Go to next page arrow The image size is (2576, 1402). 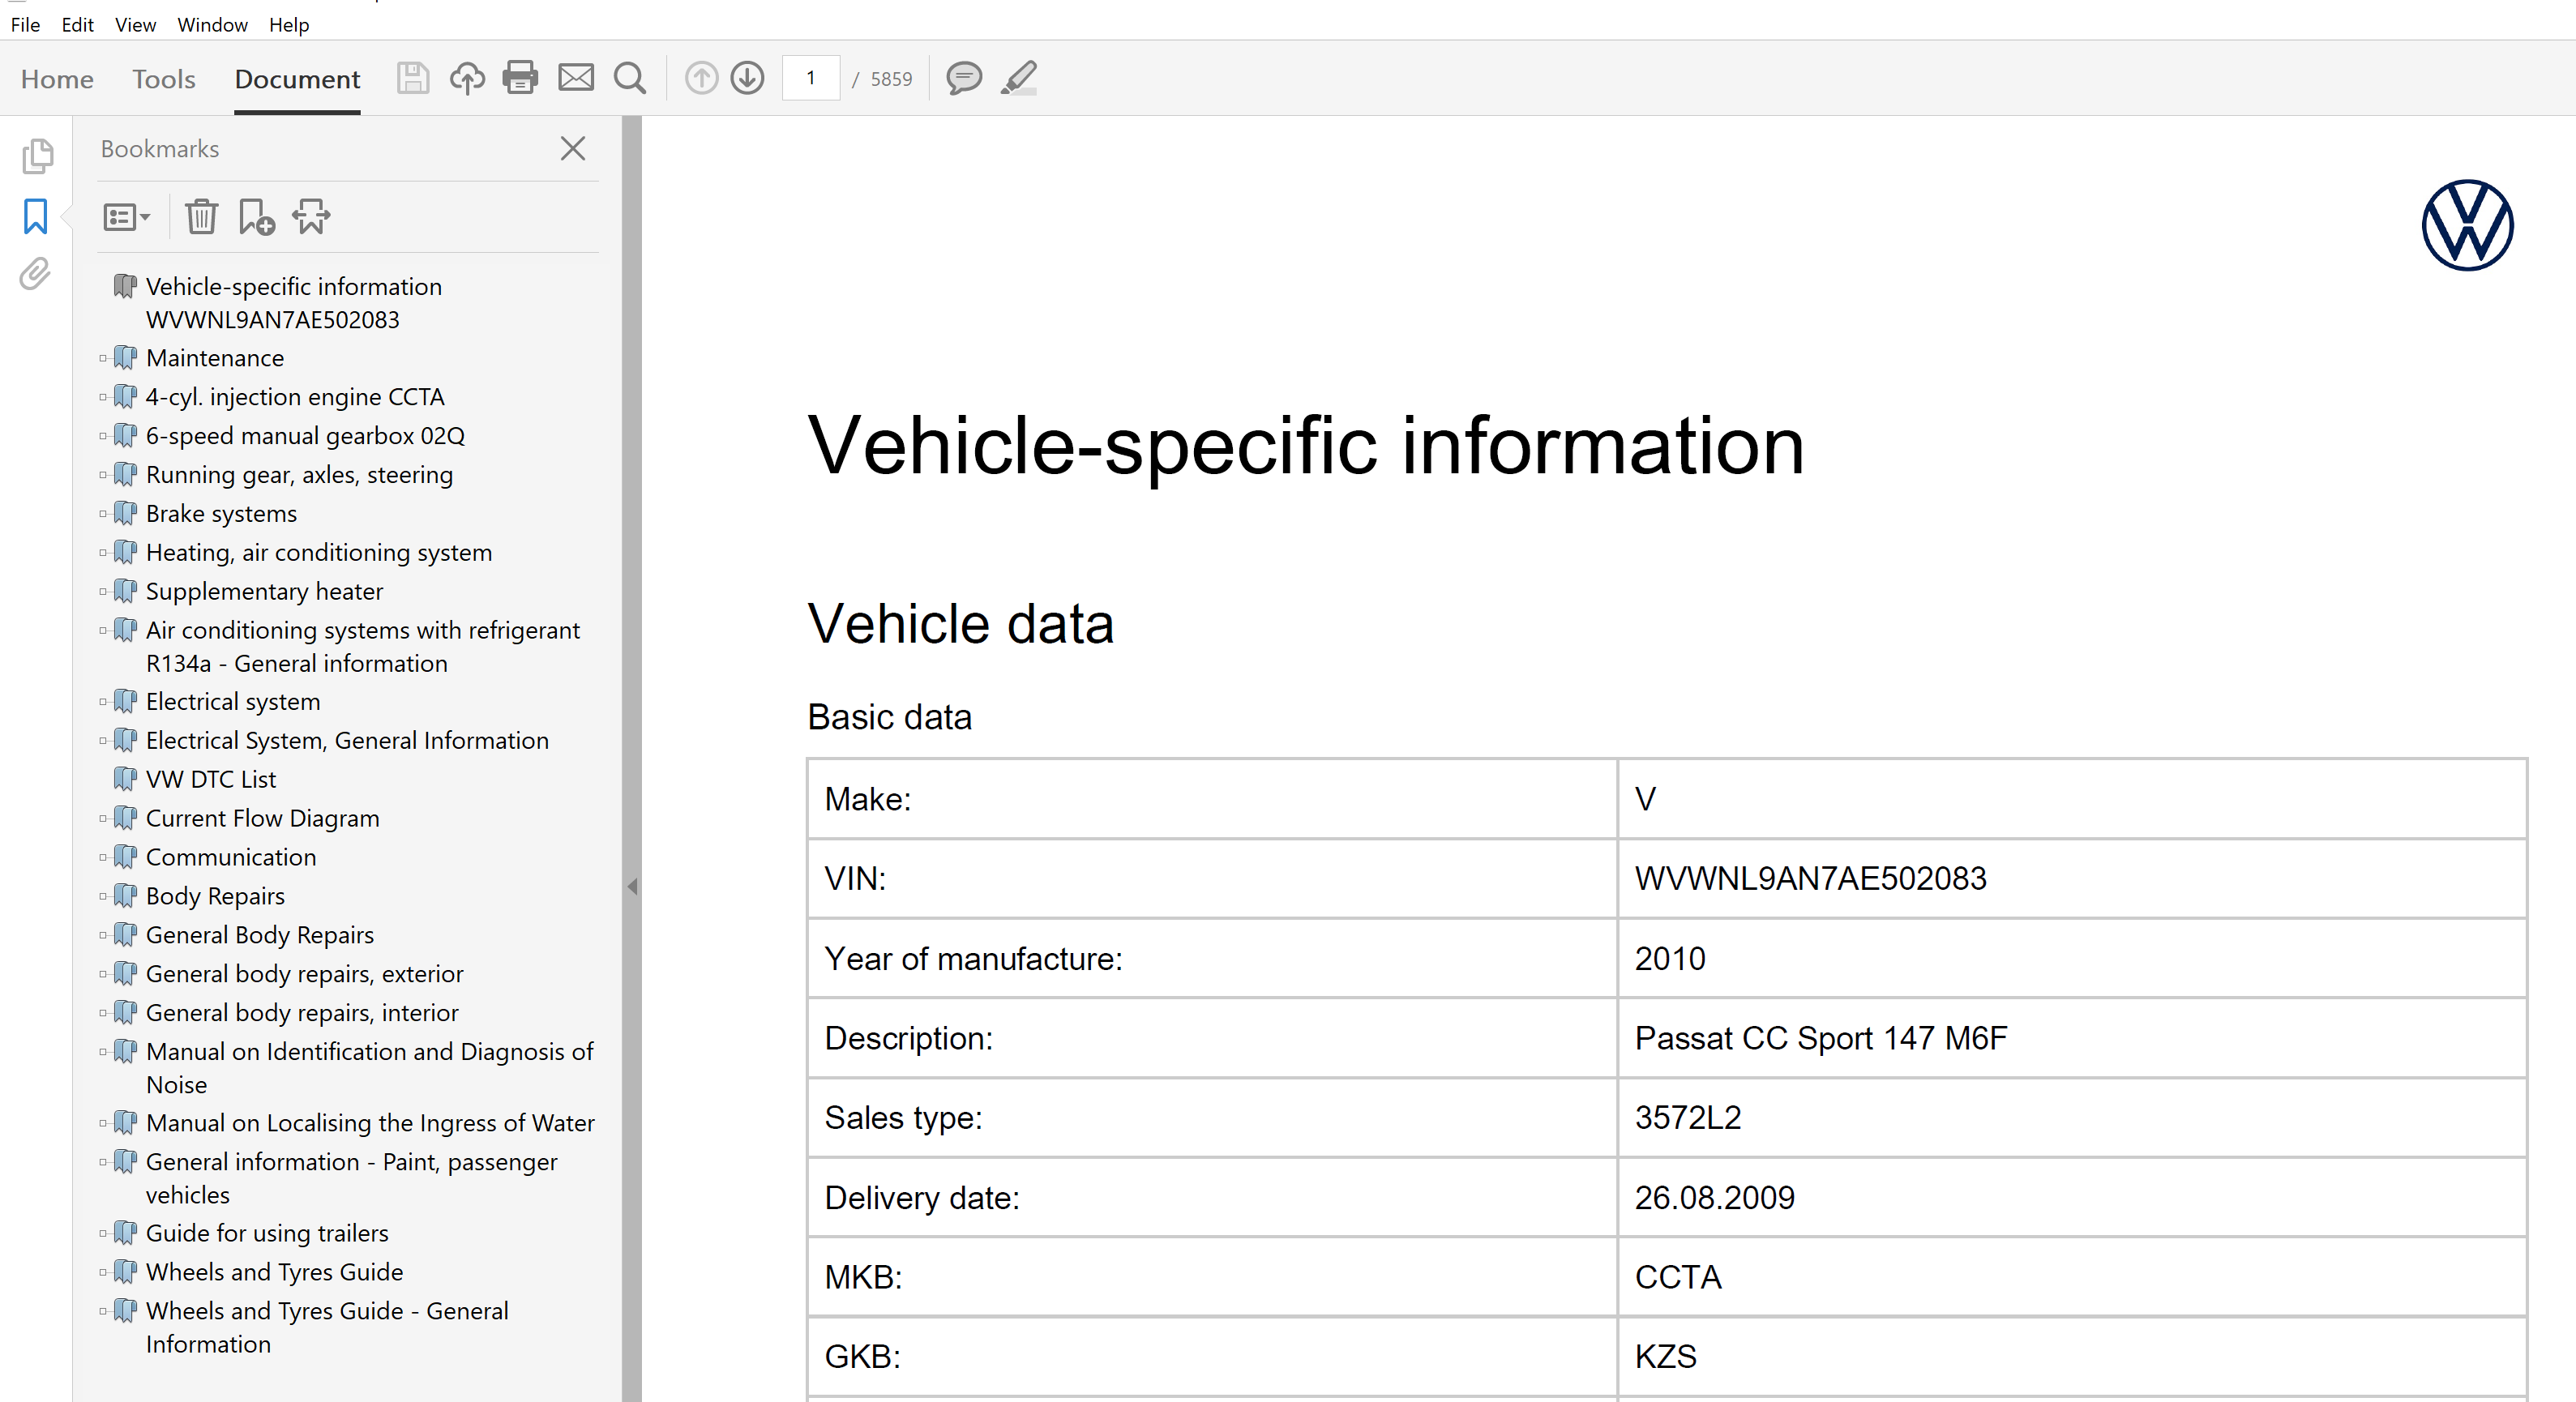point(747,78)
